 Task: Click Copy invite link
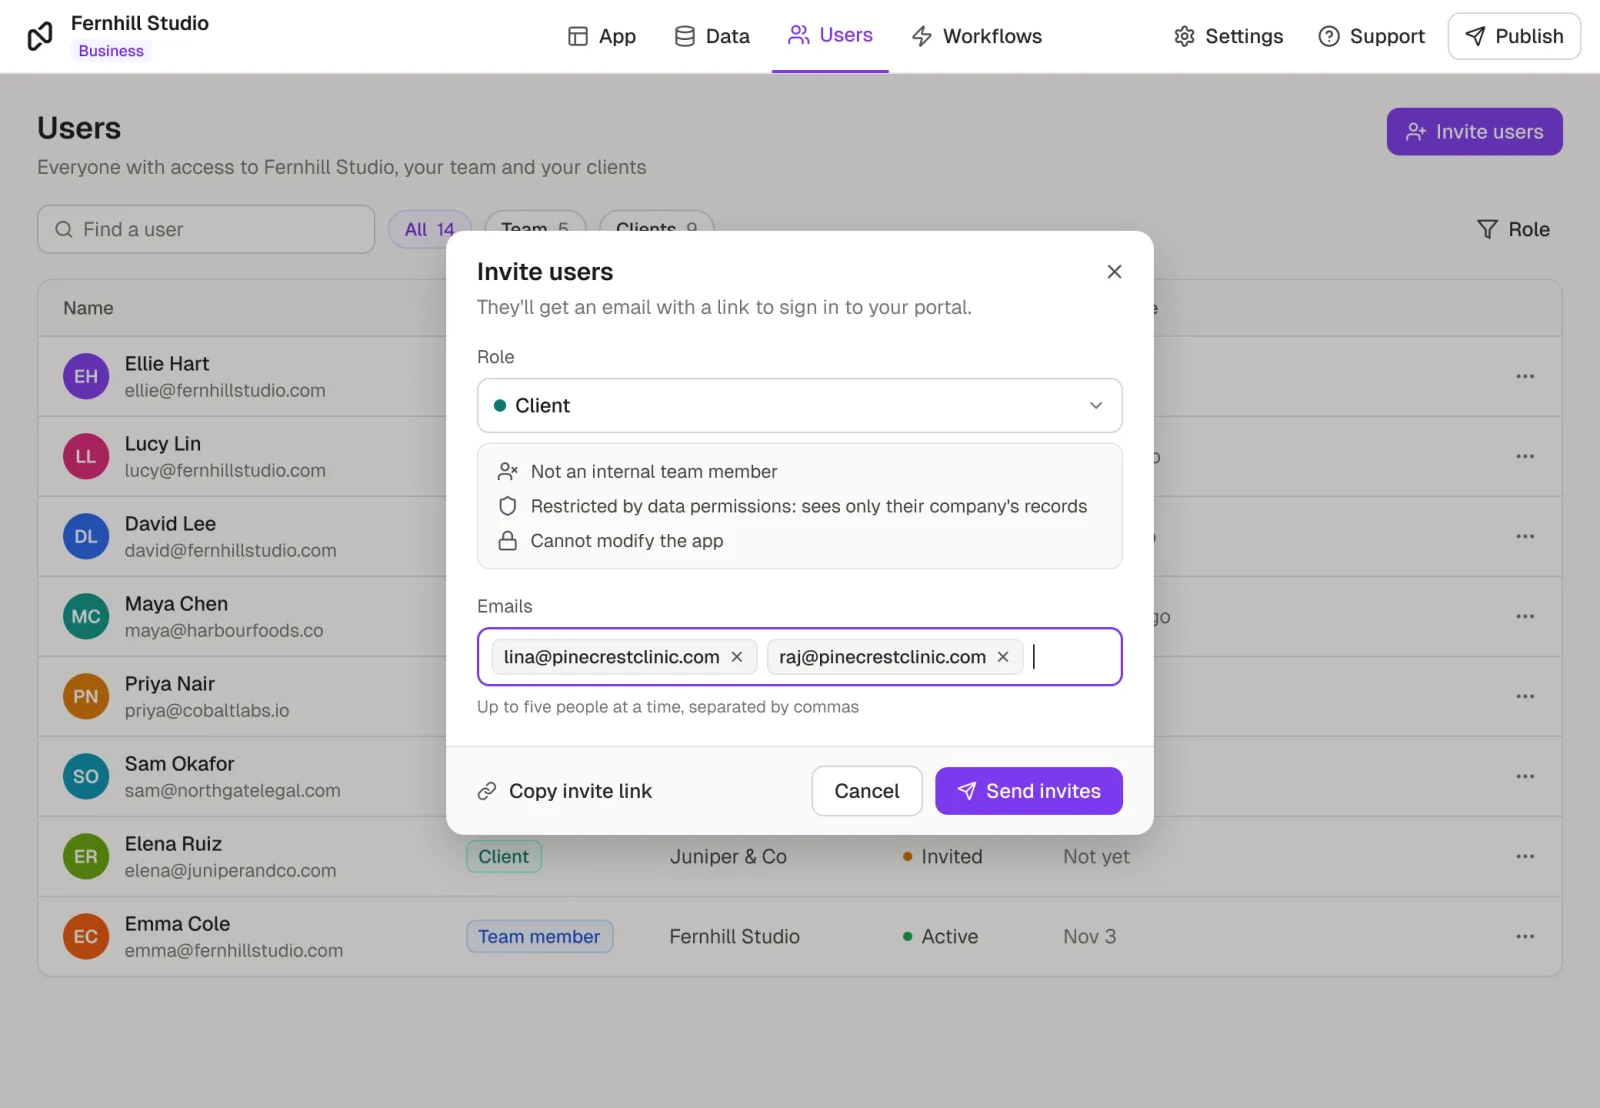[x=565, y=791]
